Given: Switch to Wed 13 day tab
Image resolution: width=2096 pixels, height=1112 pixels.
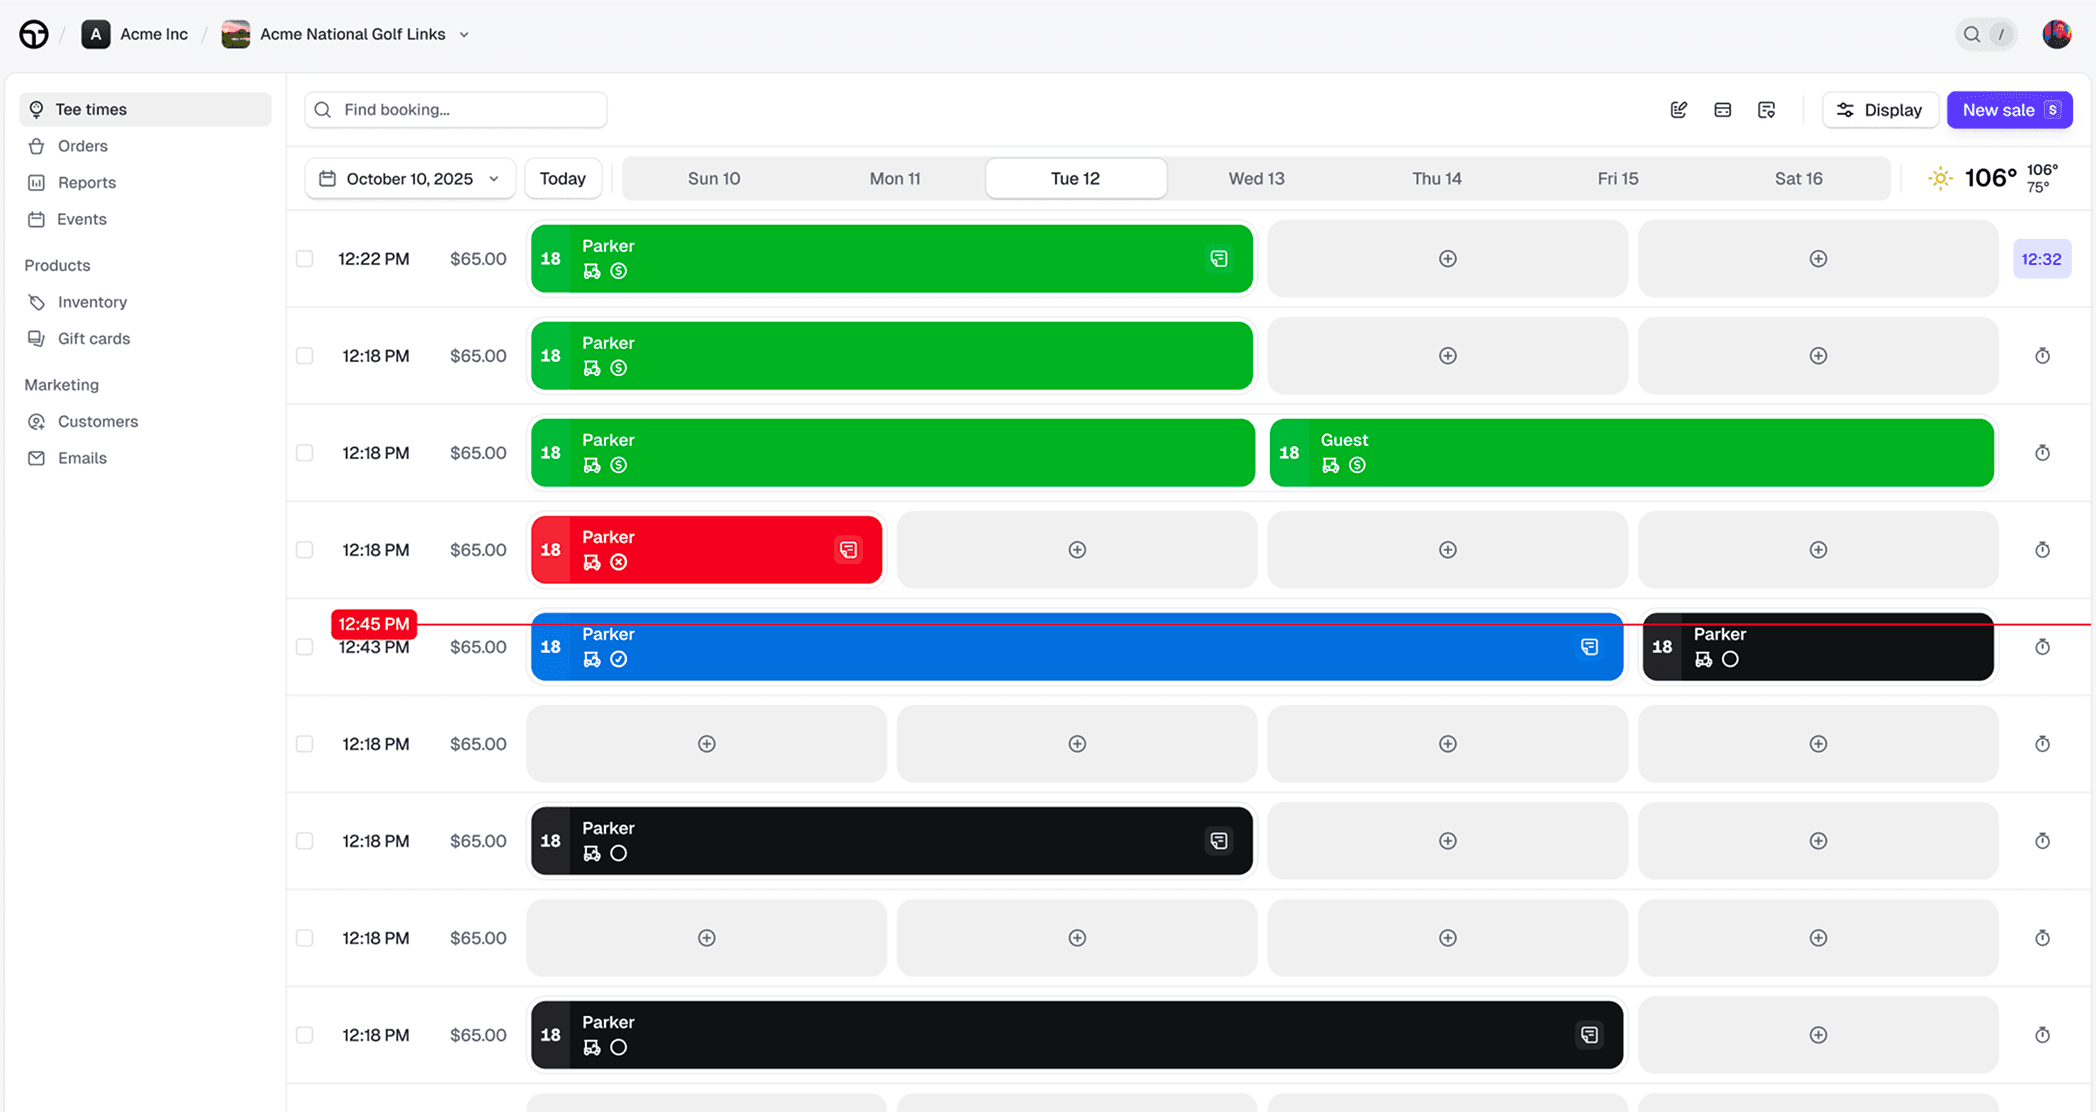Looking at the screenshot, I should click(1256, 179).
